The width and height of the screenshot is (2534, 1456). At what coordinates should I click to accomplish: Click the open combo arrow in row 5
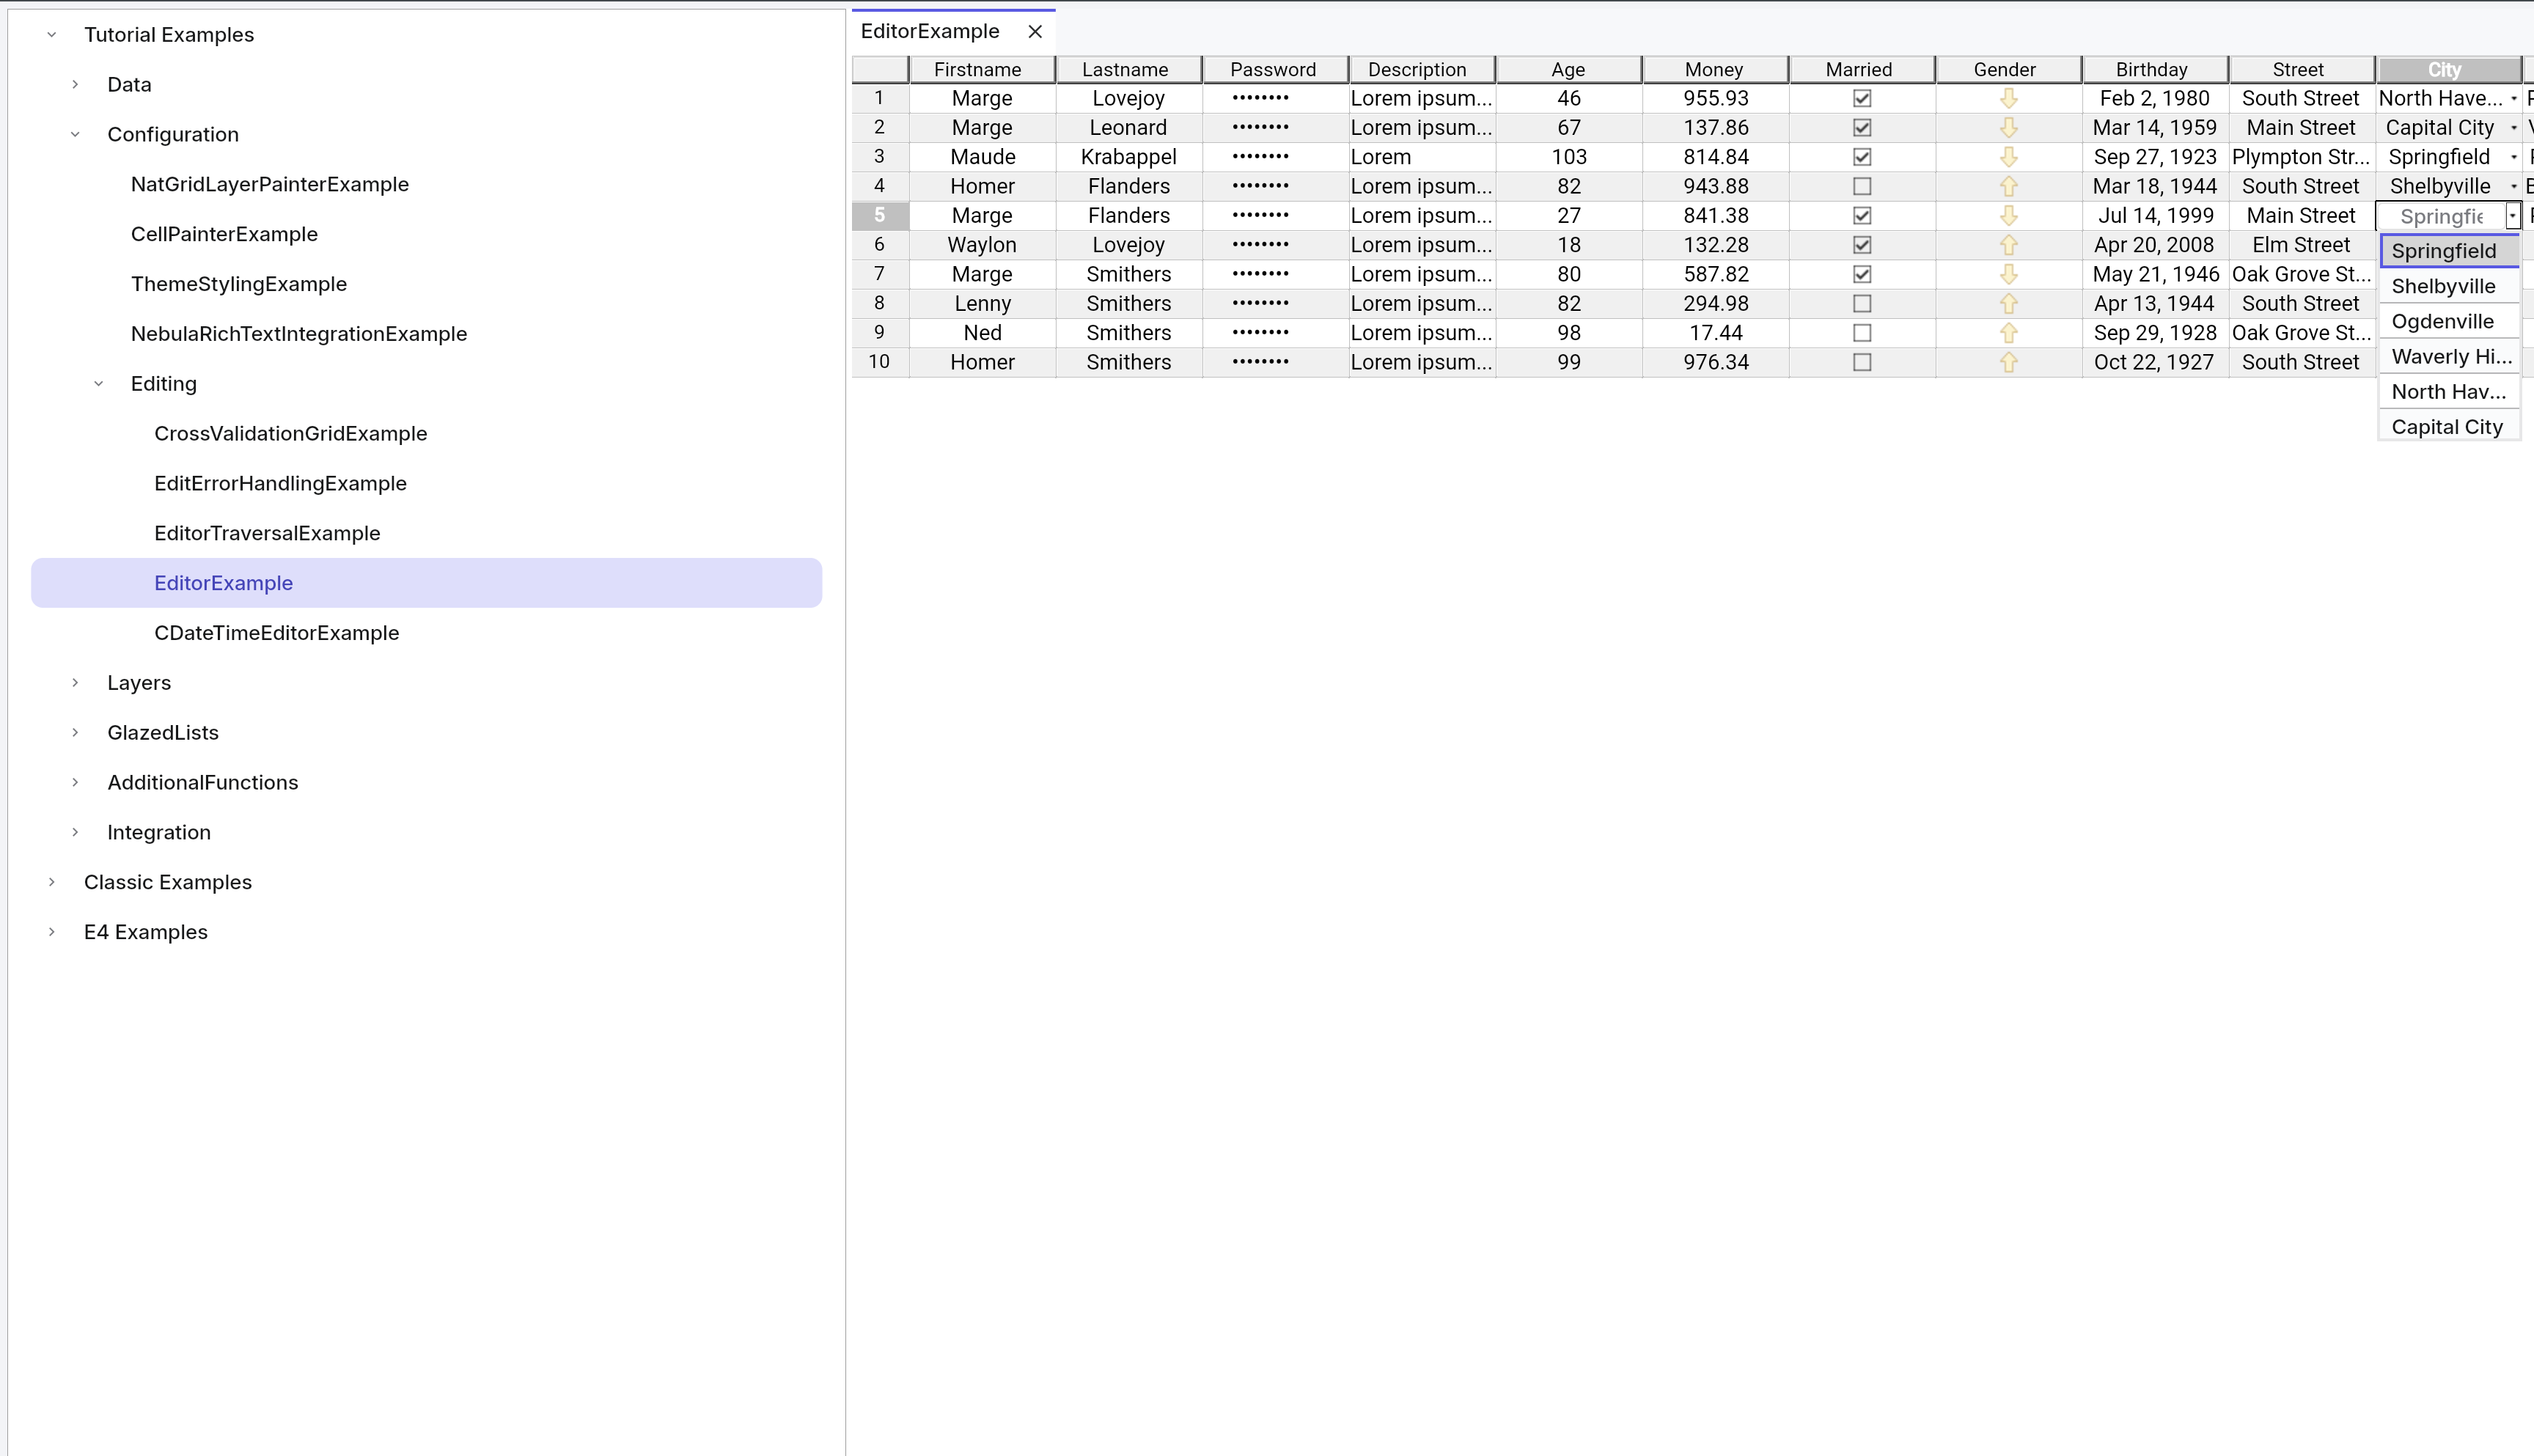pyautogui.click(x=2512, y=216)
